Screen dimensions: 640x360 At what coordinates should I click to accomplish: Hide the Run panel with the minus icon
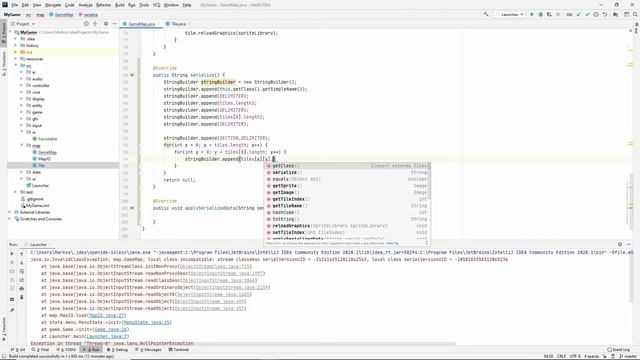pos(629,244)
